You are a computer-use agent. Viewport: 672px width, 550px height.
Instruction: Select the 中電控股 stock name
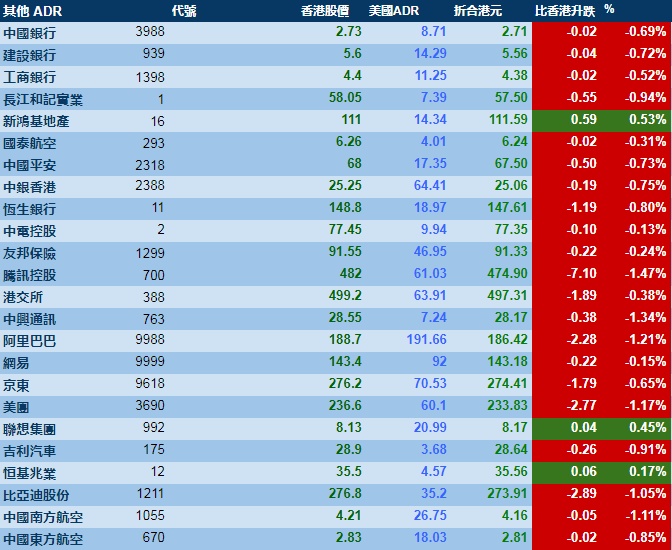click(x=30, y=231)
